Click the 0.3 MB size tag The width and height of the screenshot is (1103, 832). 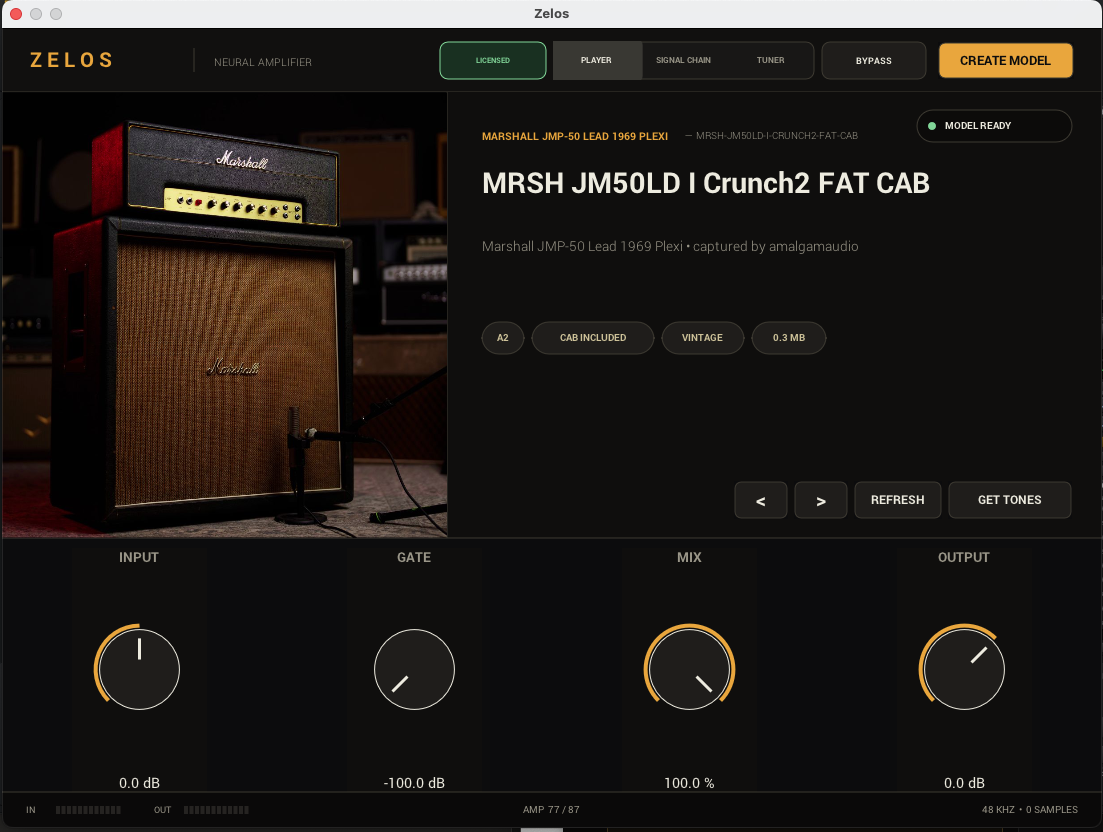789,338
